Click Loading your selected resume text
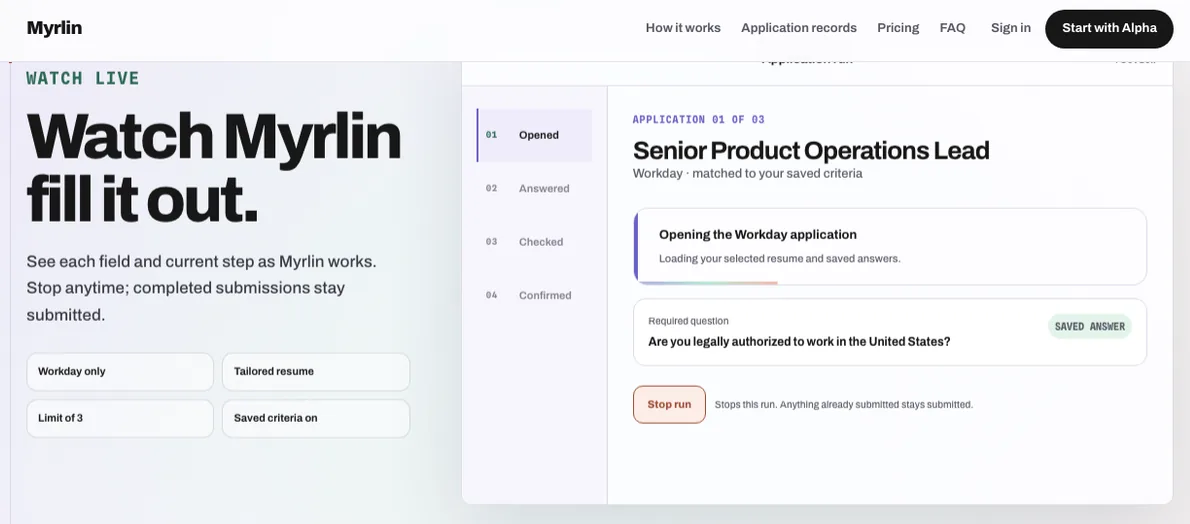 779,258
